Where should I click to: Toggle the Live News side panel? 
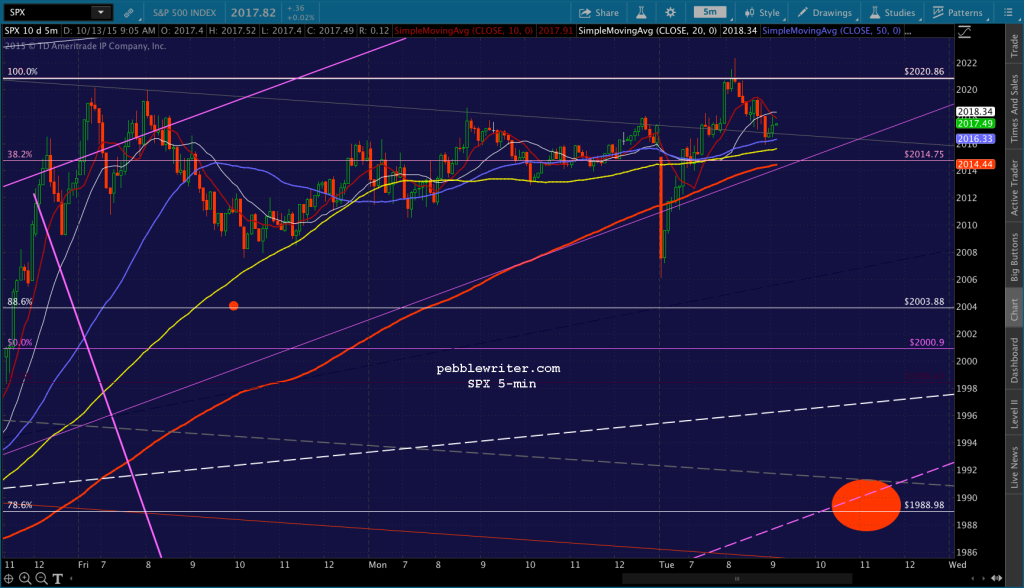pyautogui.click(x=1014, y=467)
